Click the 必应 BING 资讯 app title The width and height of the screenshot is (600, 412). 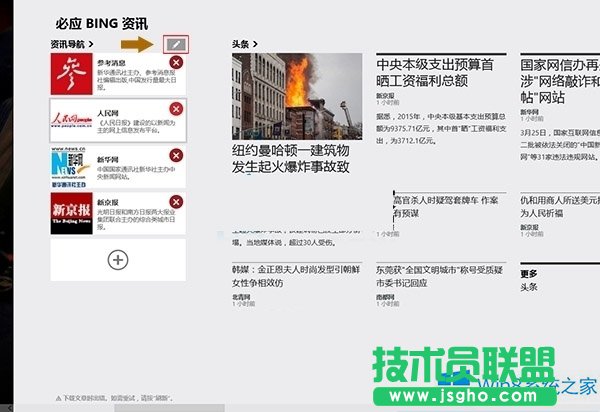(101, 24)
